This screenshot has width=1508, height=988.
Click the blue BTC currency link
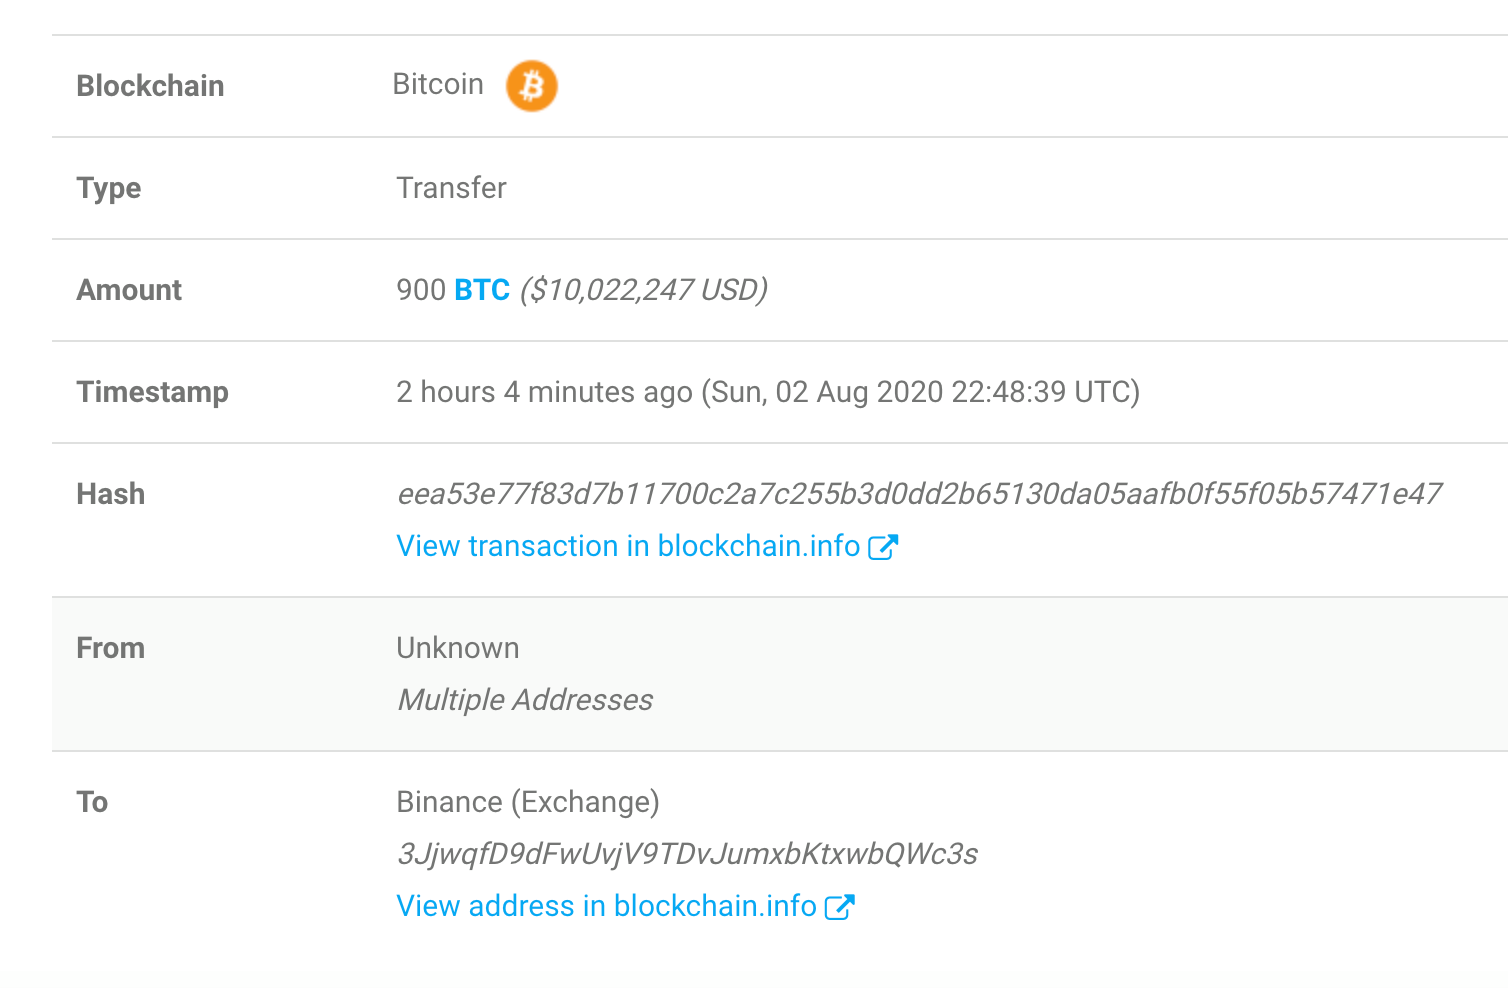coord(482,290)
